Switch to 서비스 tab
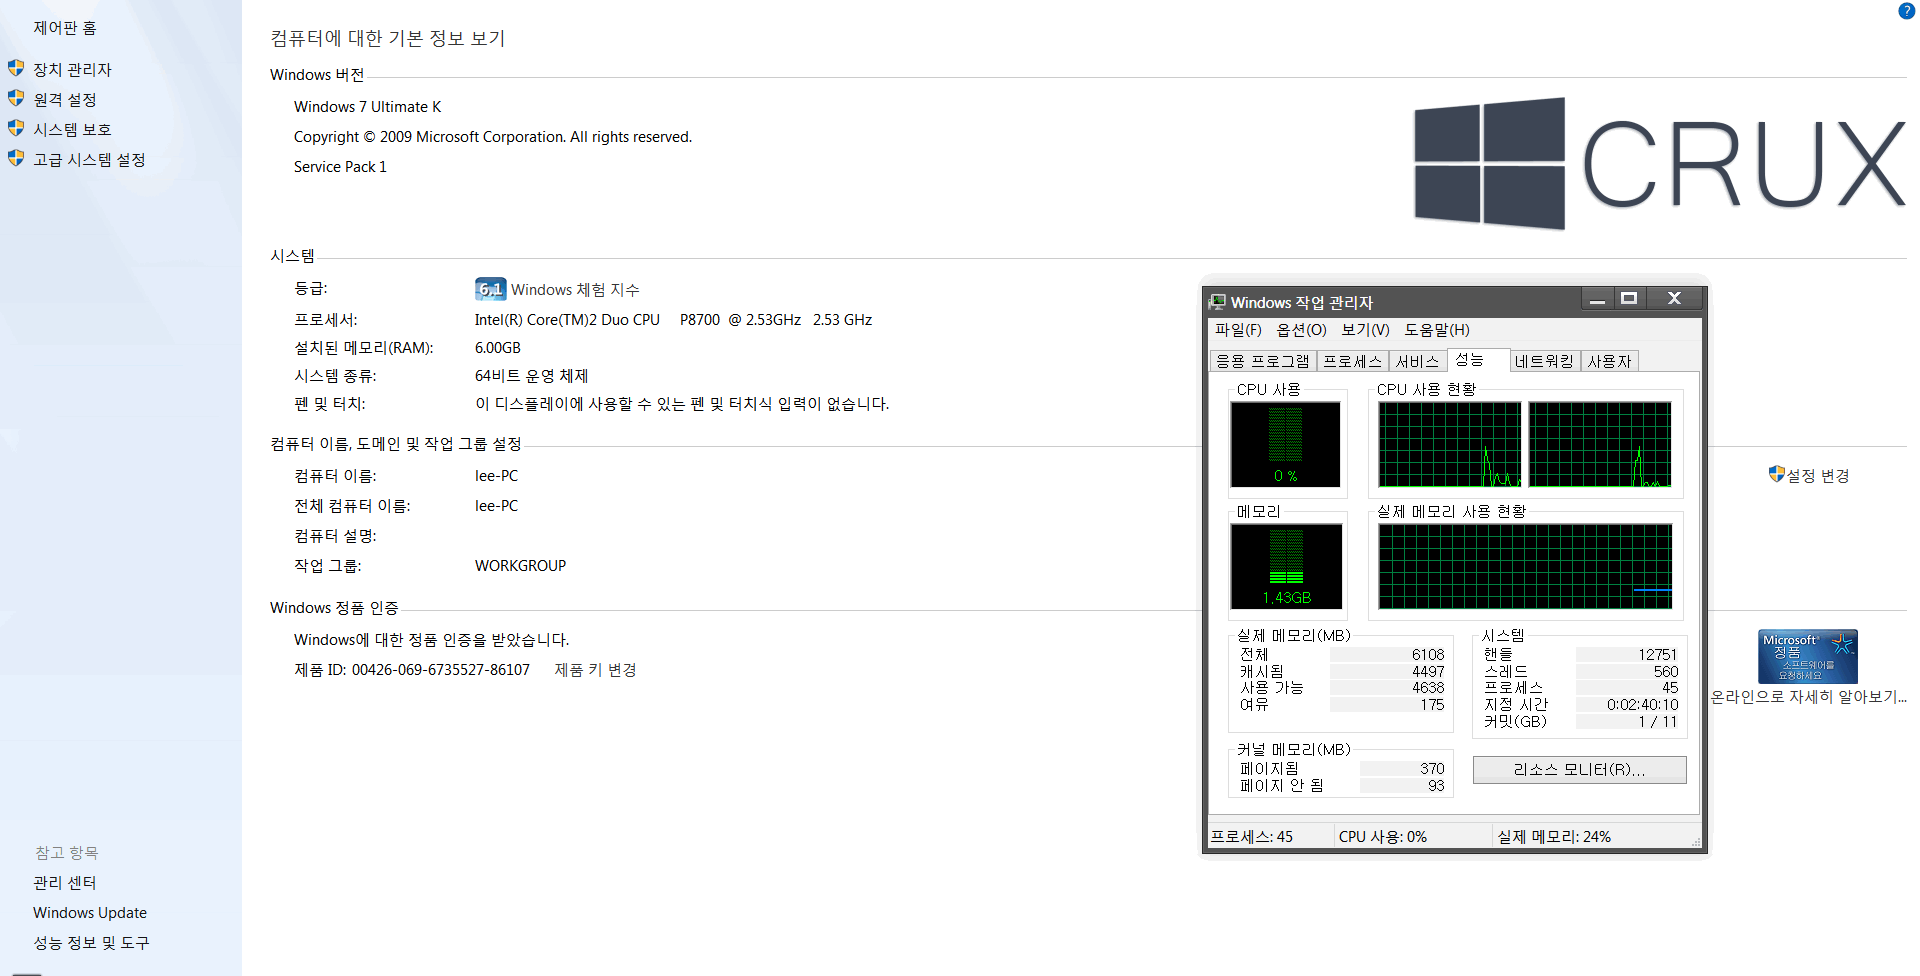 pos(1417,361)
